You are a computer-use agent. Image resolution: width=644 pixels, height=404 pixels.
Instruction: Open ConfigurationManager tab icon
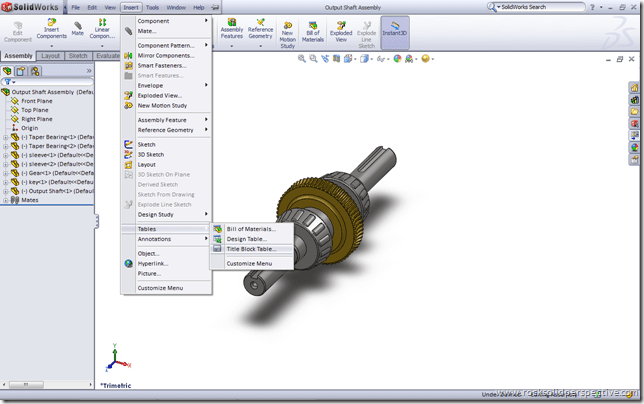[35, 71]
